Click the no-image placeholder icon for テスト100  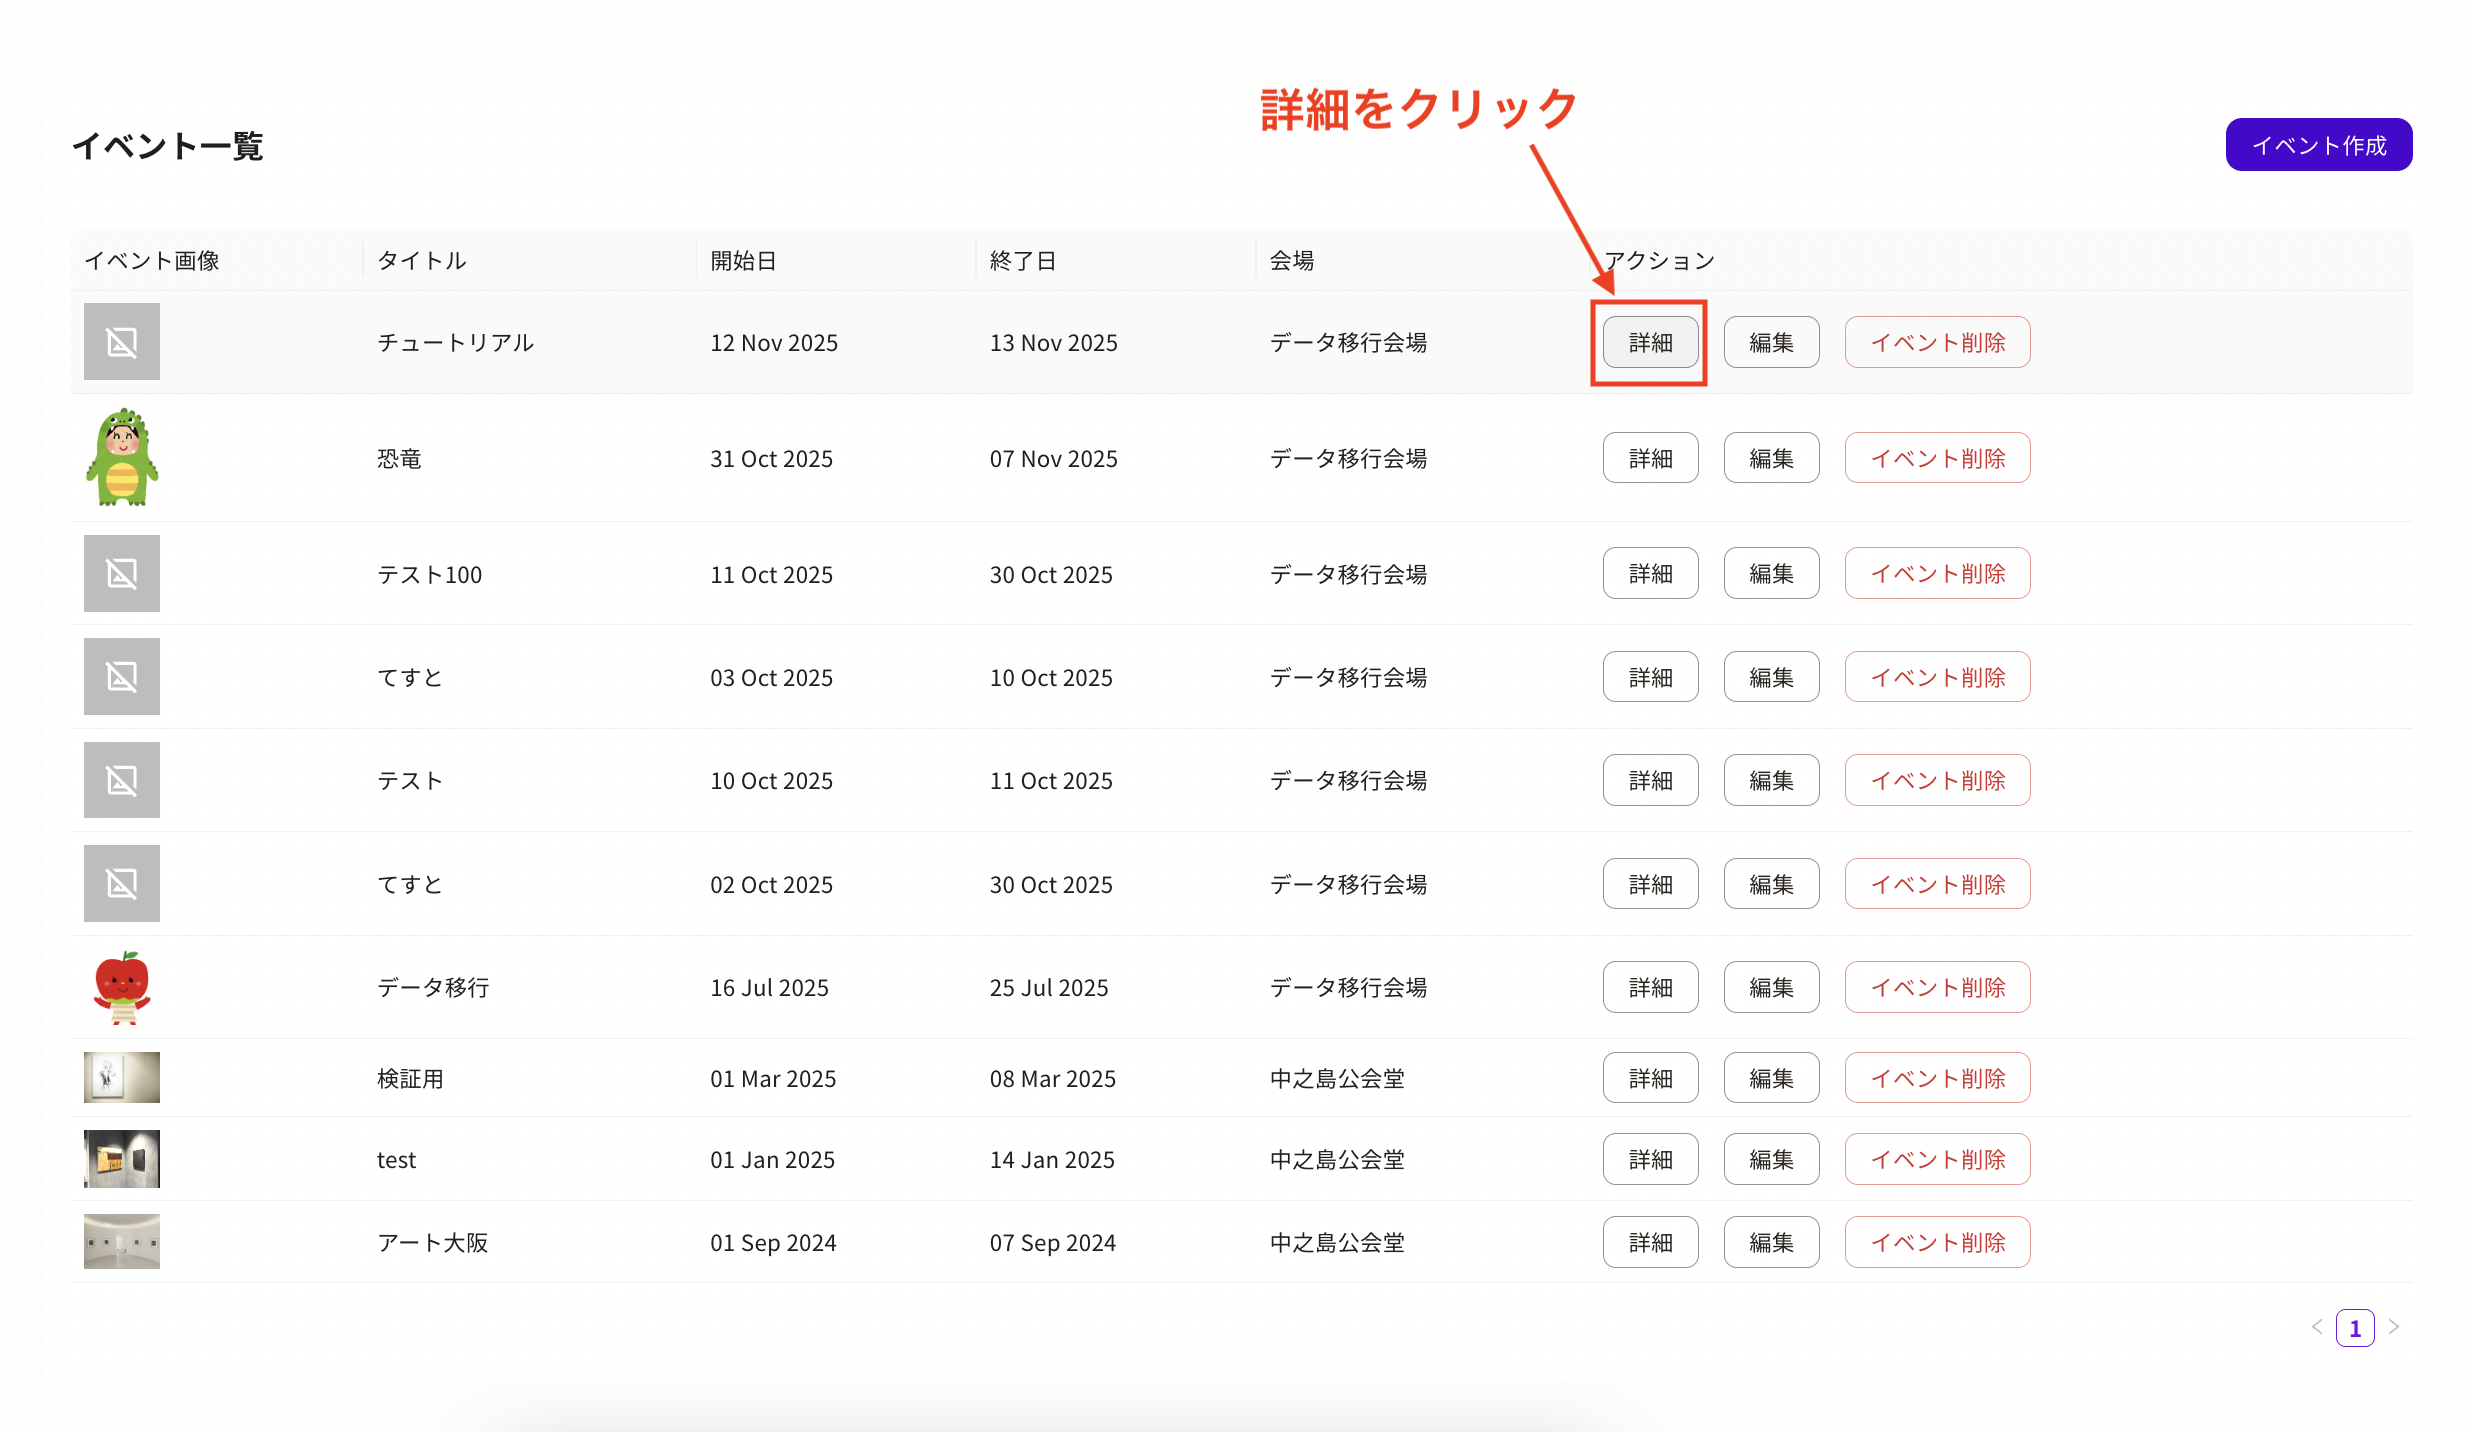click(121, 573)
